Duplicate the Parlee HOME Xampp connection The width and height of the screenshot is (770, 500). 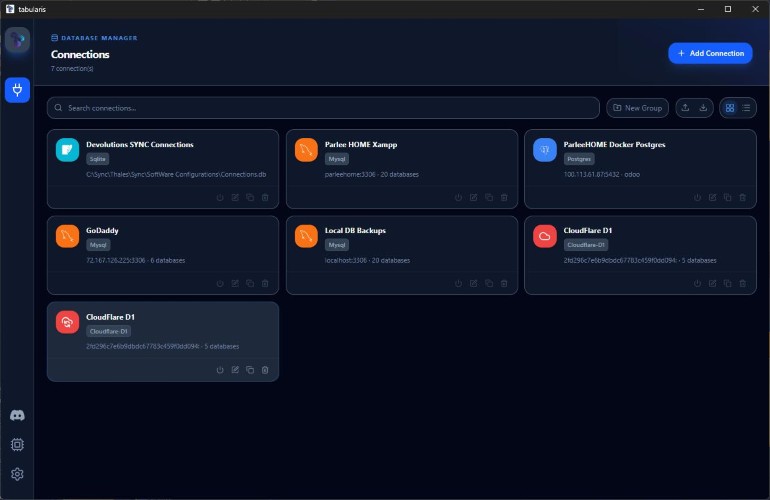[489, 197]
